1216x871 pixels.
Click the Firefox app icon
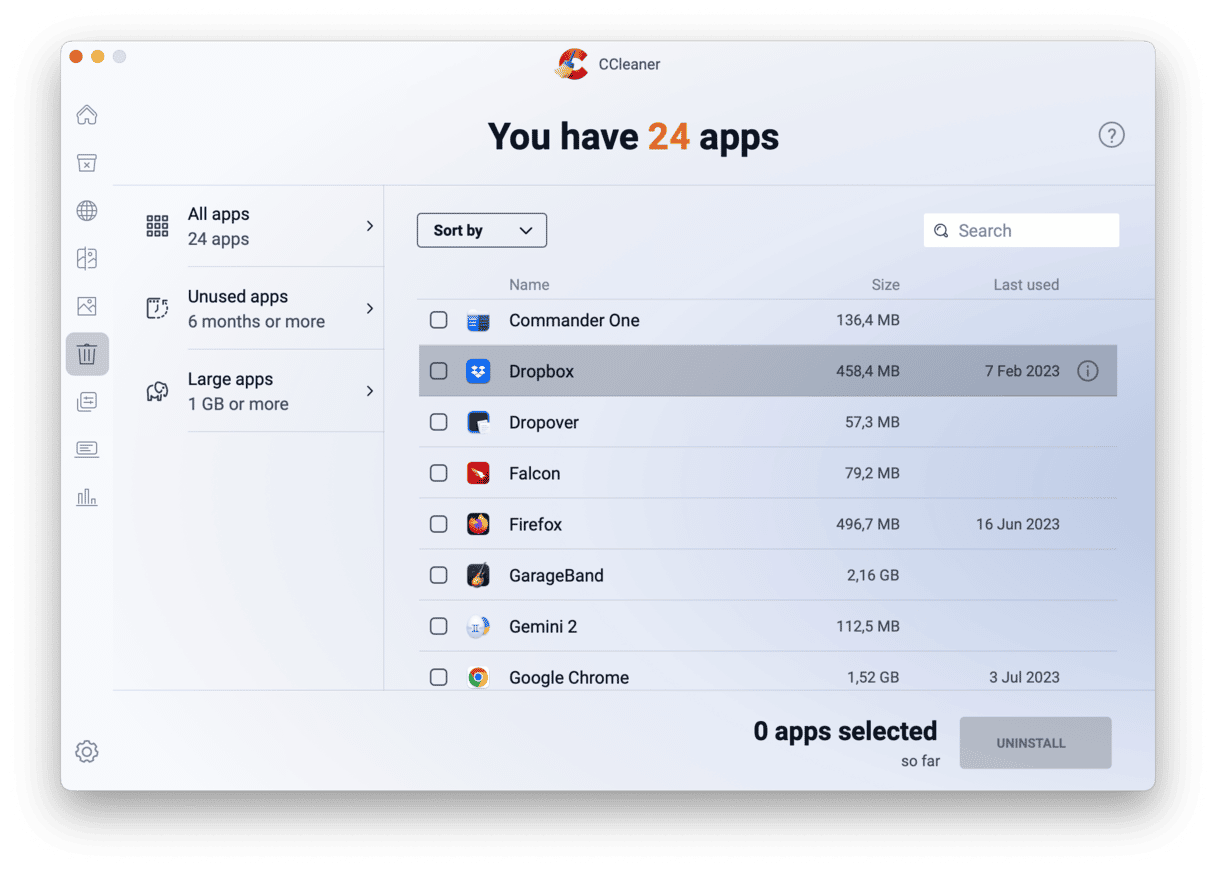[478, 524]
